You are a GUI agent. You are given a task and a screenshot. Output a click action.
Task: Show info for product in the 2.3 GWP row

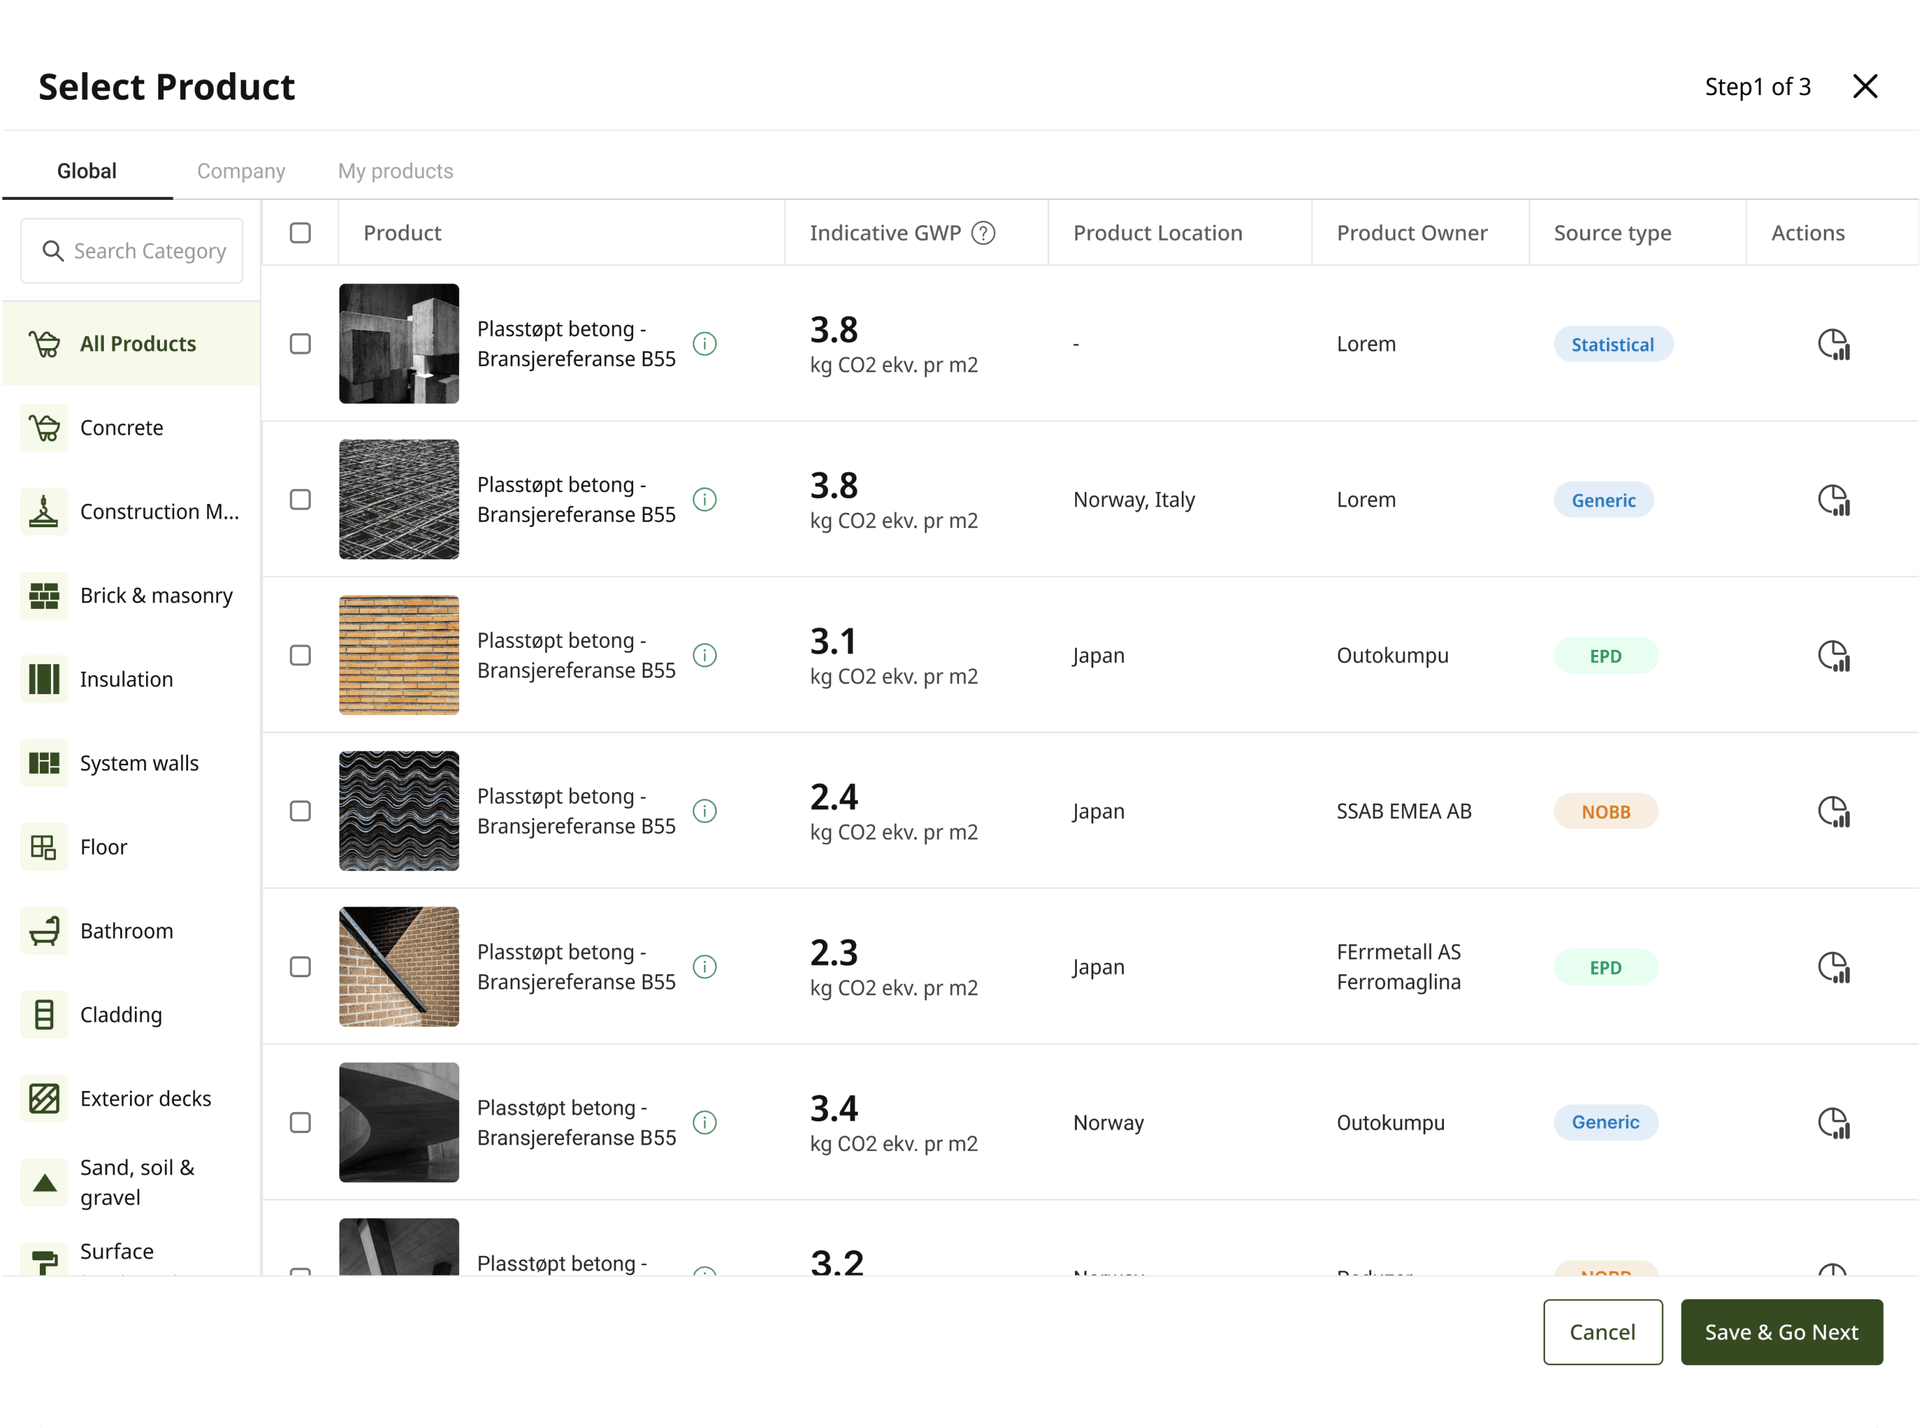pyautogui.click(x=705, y=967)
